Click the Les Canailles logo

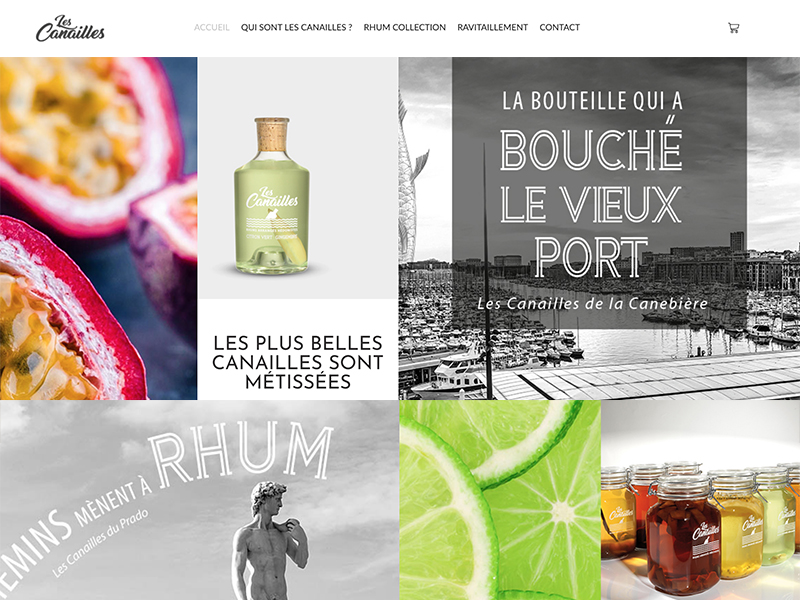pyautogui.click(x=70, y=28)
